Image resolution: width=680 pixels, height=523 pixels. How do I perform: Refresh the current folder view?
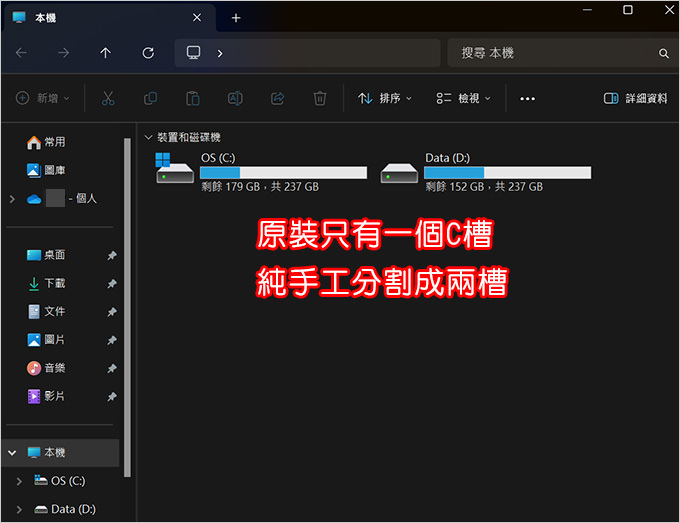point(148,53)
